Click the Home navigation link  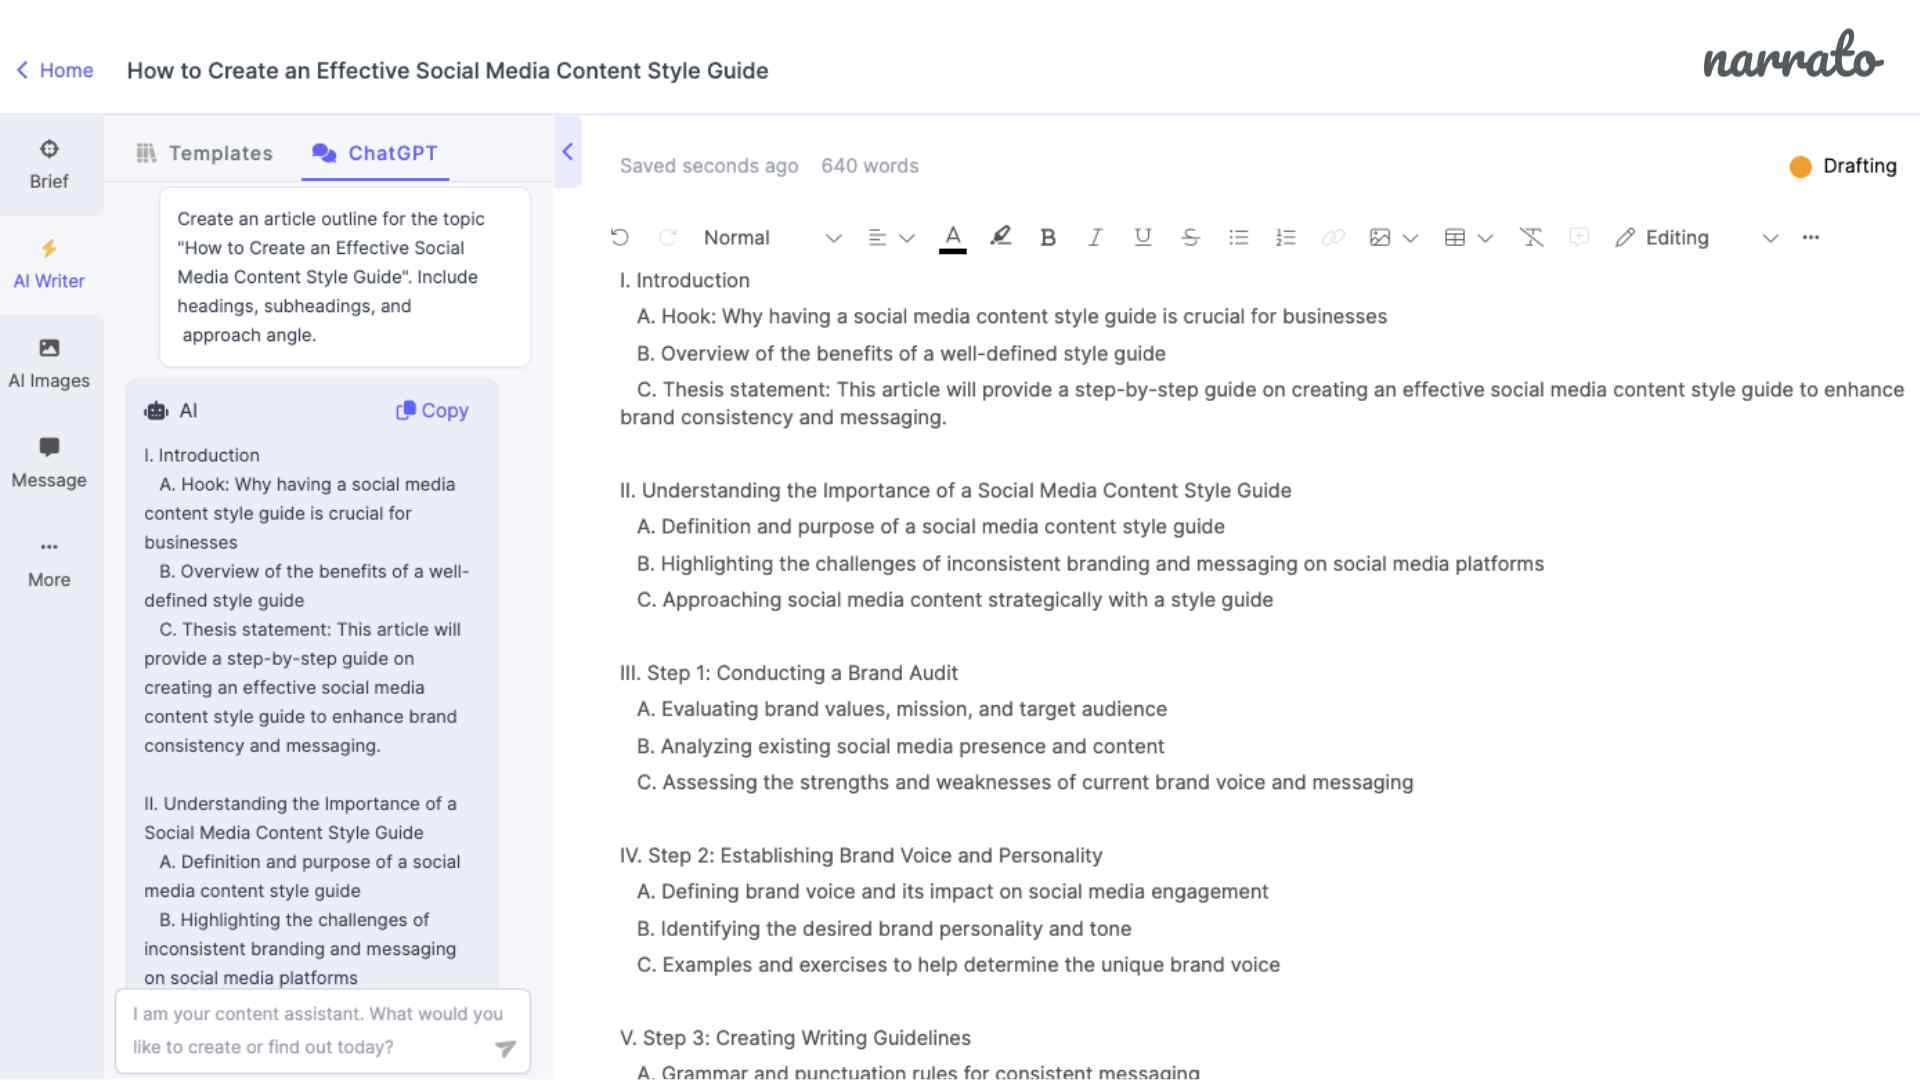point(53,70)
